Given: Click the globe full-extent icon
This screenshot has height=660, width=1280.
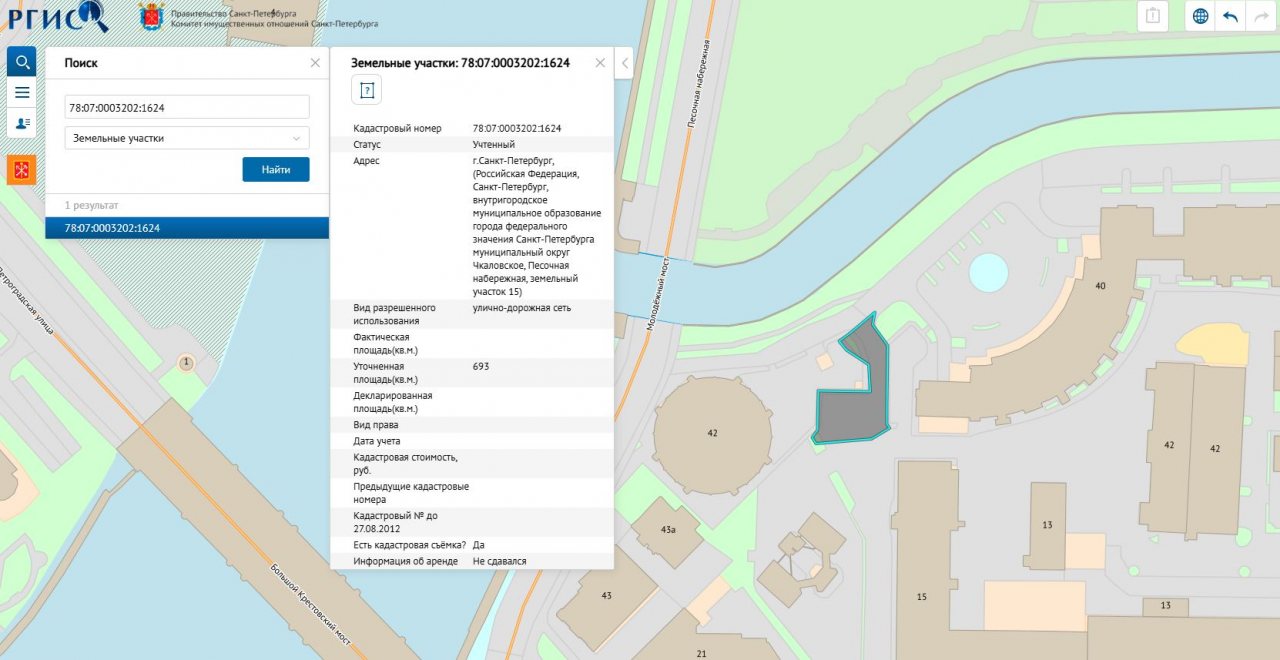Looking at the screenshot, I should click(1200, 17).
